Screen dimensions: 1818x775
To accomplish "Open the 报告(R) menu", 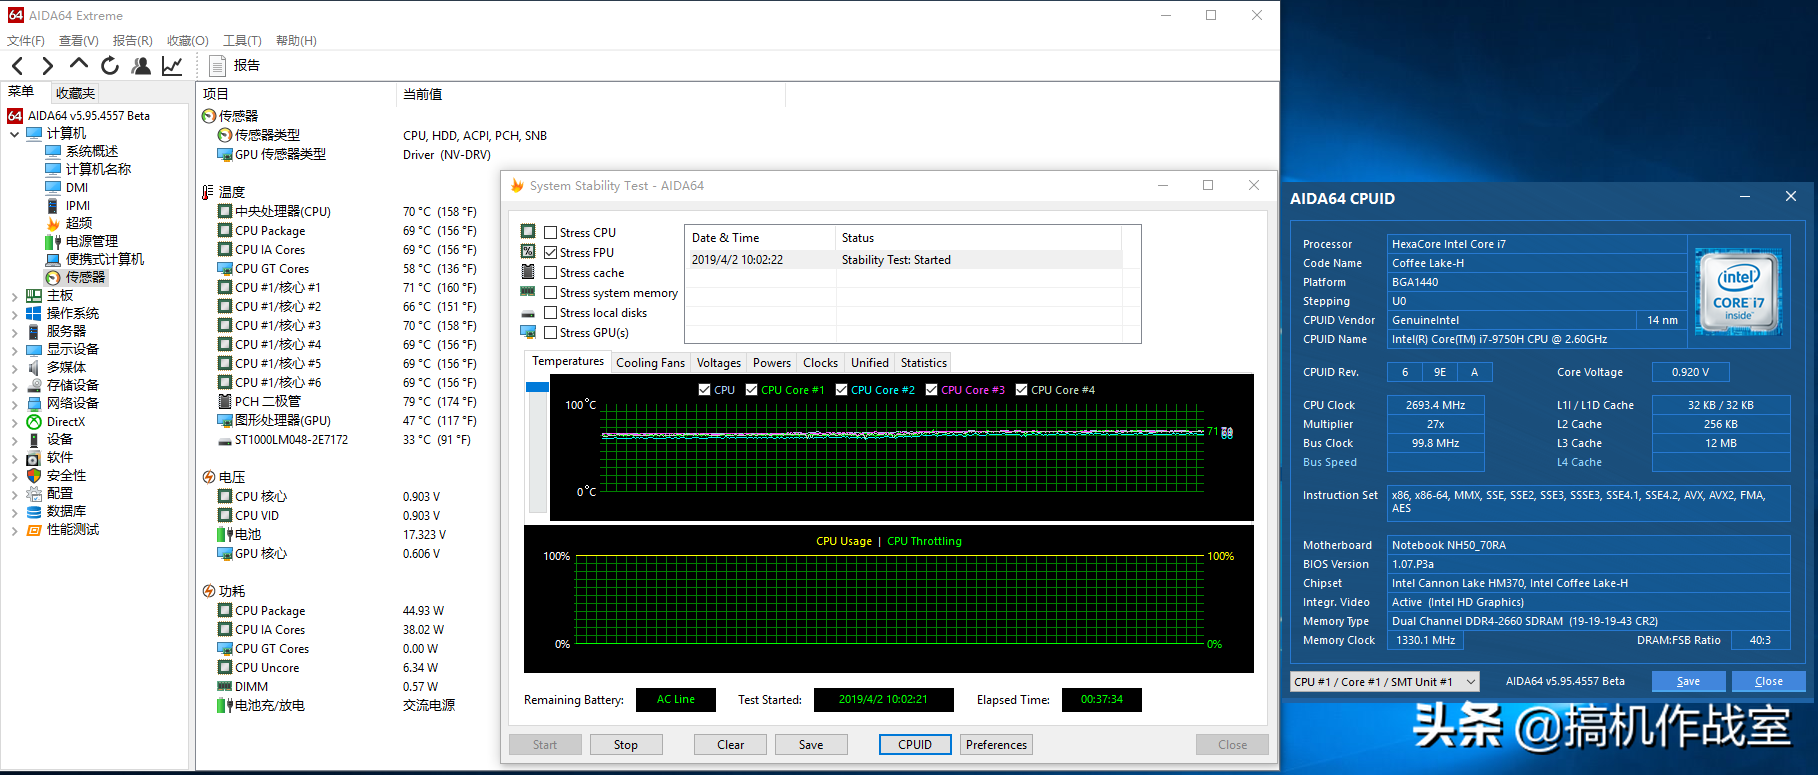I will 133,41.
